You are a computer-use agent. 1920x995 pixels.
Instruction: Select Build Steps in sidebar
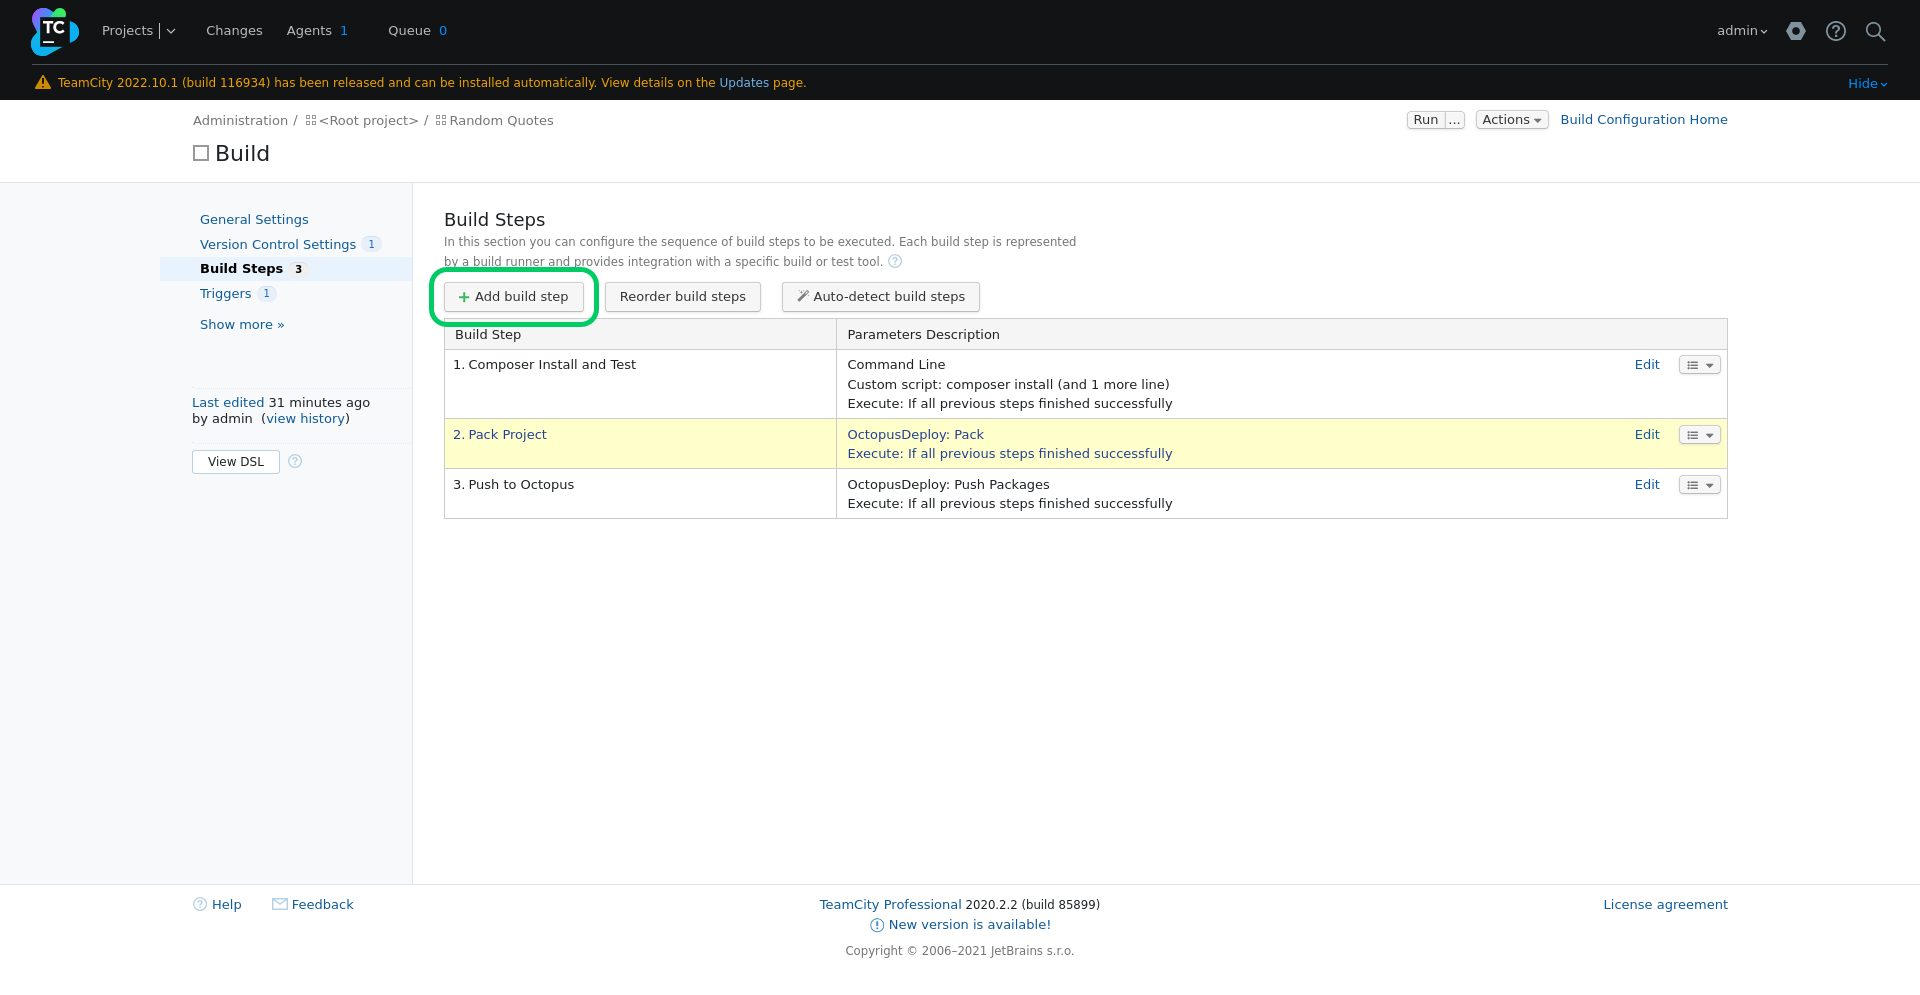click(x=241, y=269)
